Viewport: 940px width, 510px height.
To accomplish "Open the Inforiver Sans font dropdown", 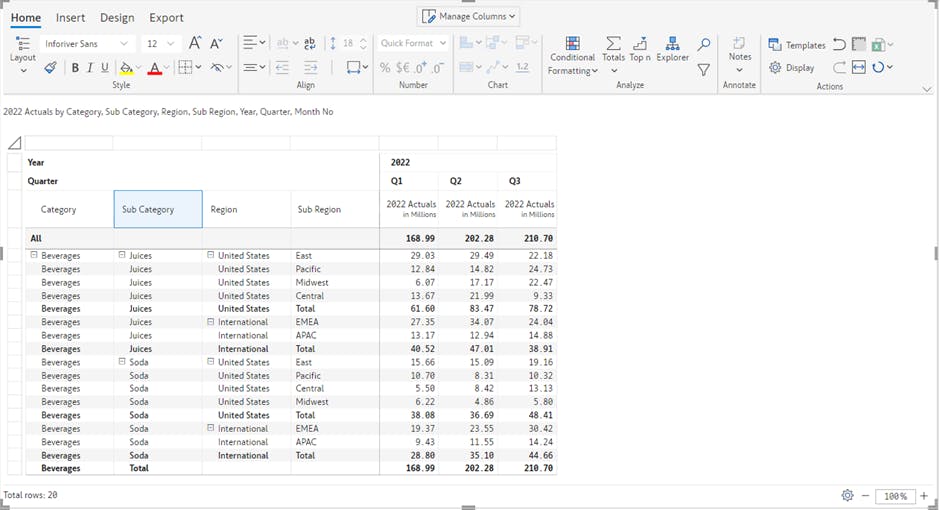I will (87, 44).
